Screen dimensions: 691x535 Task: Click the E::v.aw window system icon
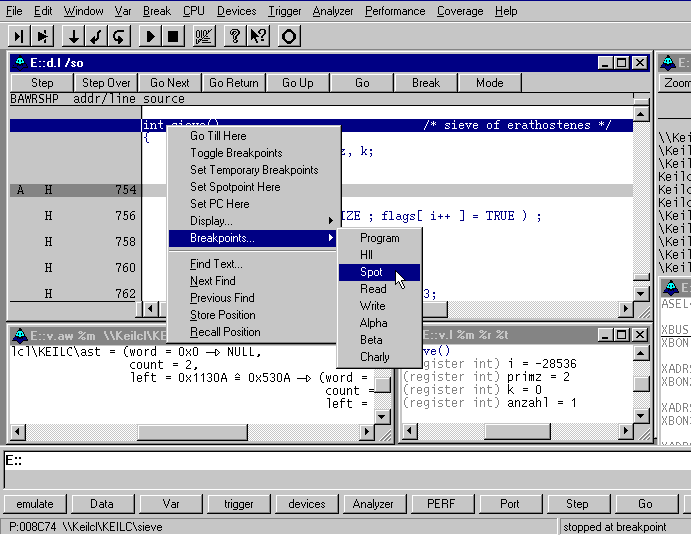tap(20, 336)
